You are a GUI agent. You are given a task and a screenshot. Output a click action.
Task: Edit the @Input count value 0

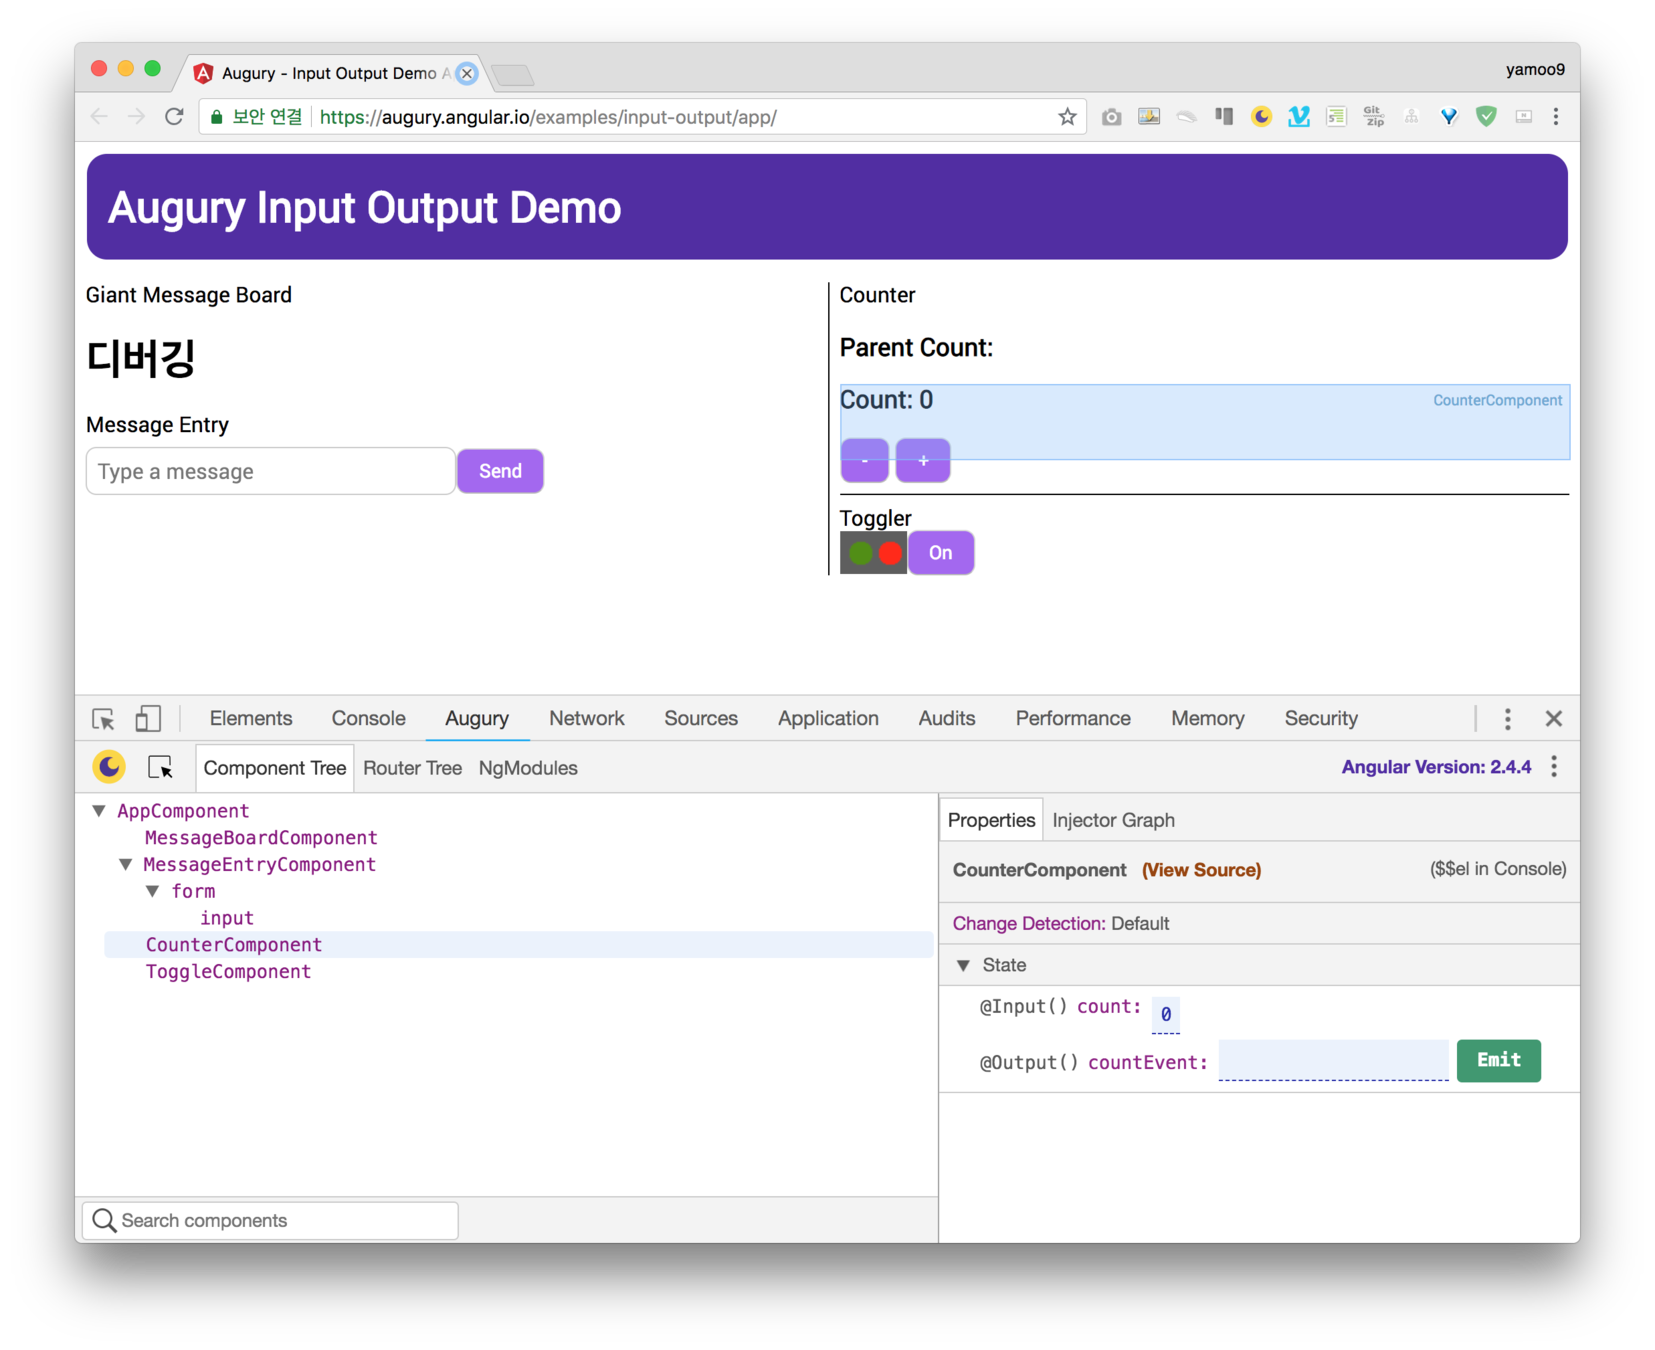[x=1165, y=1014]
